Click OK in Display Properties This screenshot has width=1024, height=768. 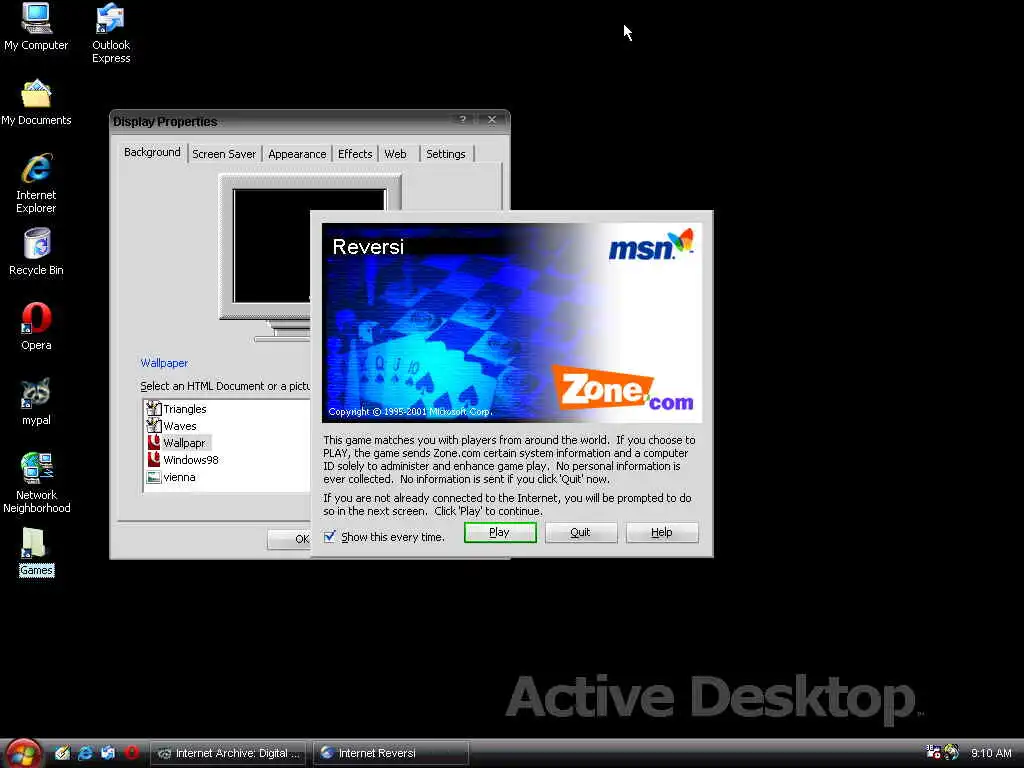tap(289, 539)
